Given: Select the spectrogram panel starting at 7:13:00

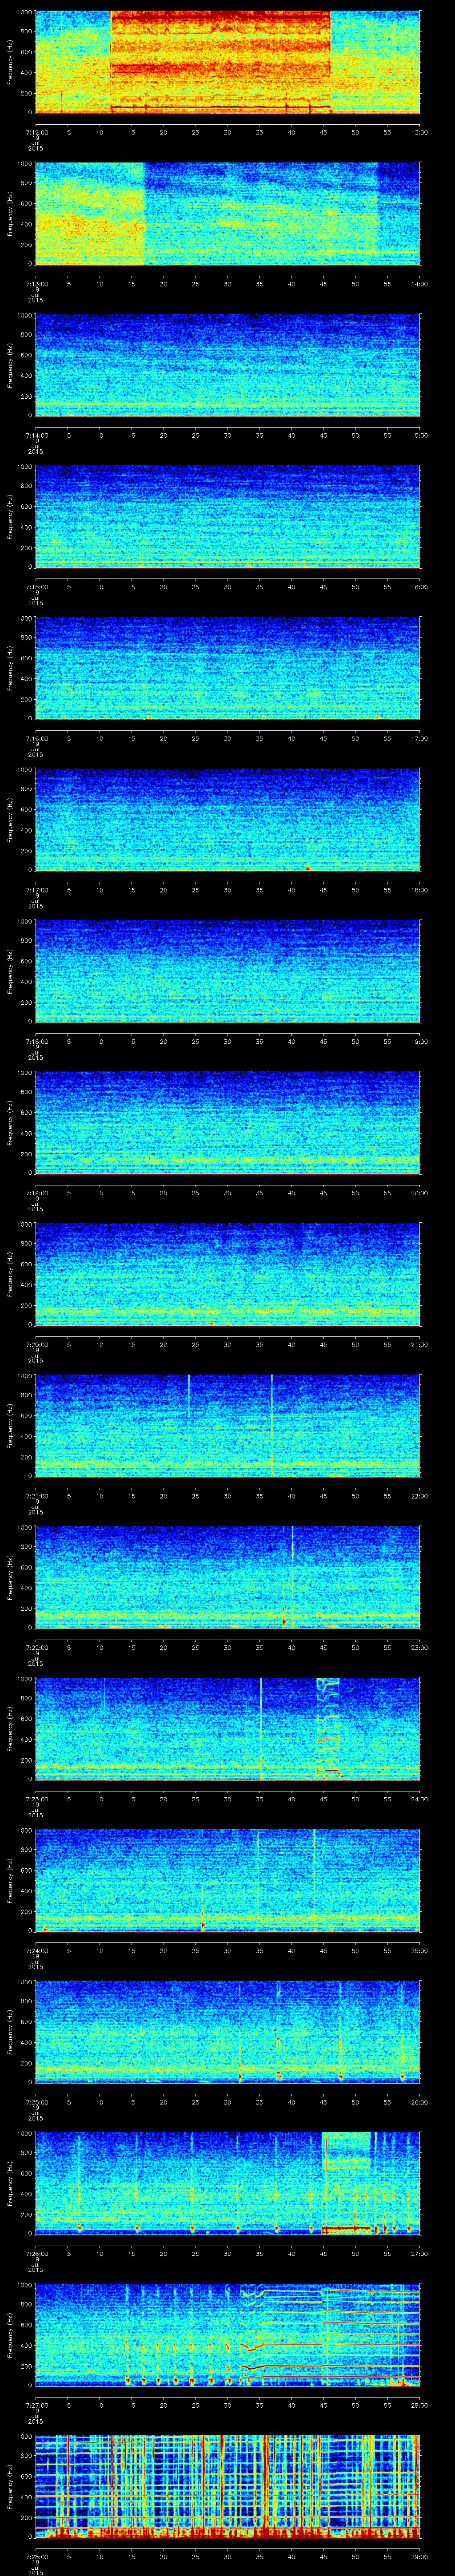Looking at the screenshot, I should [x=228, y=213].
